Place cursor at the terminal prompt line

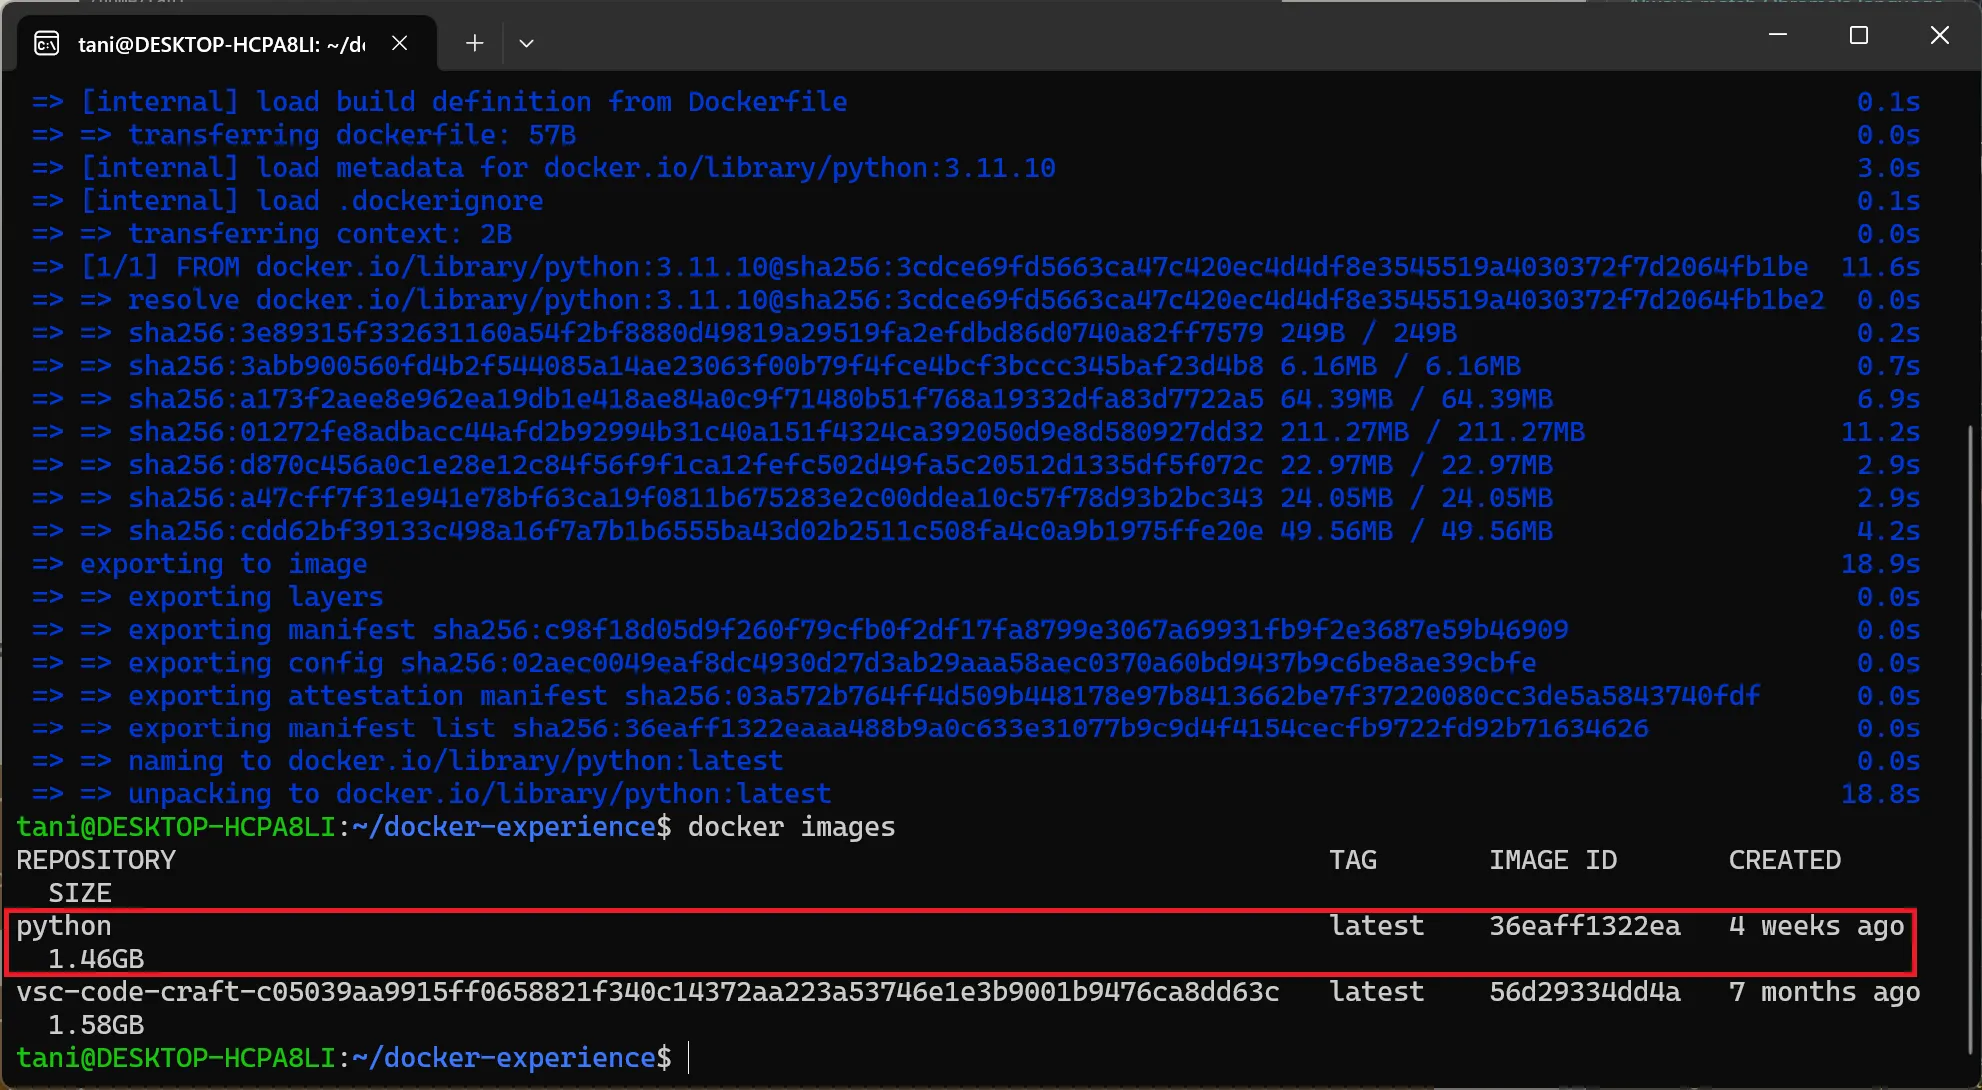pyautogui.click(x=690, y=1057)
